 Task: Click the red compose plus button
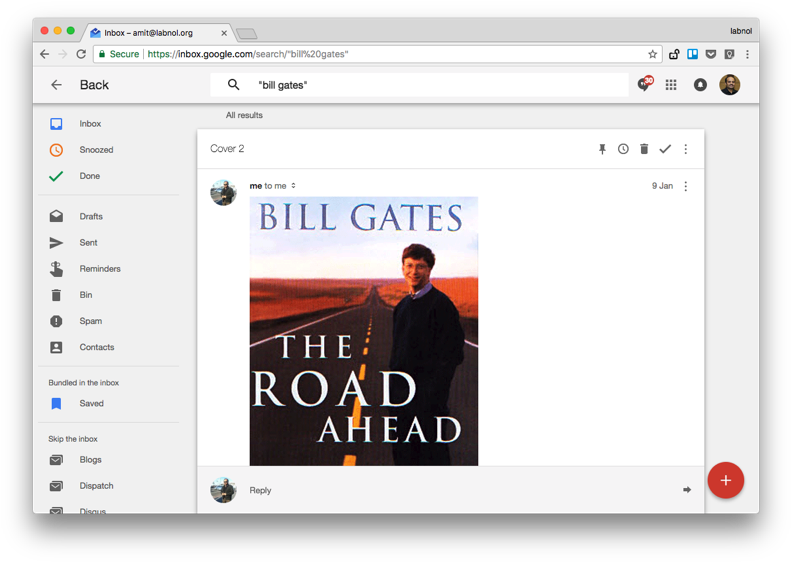click(725, 480)
